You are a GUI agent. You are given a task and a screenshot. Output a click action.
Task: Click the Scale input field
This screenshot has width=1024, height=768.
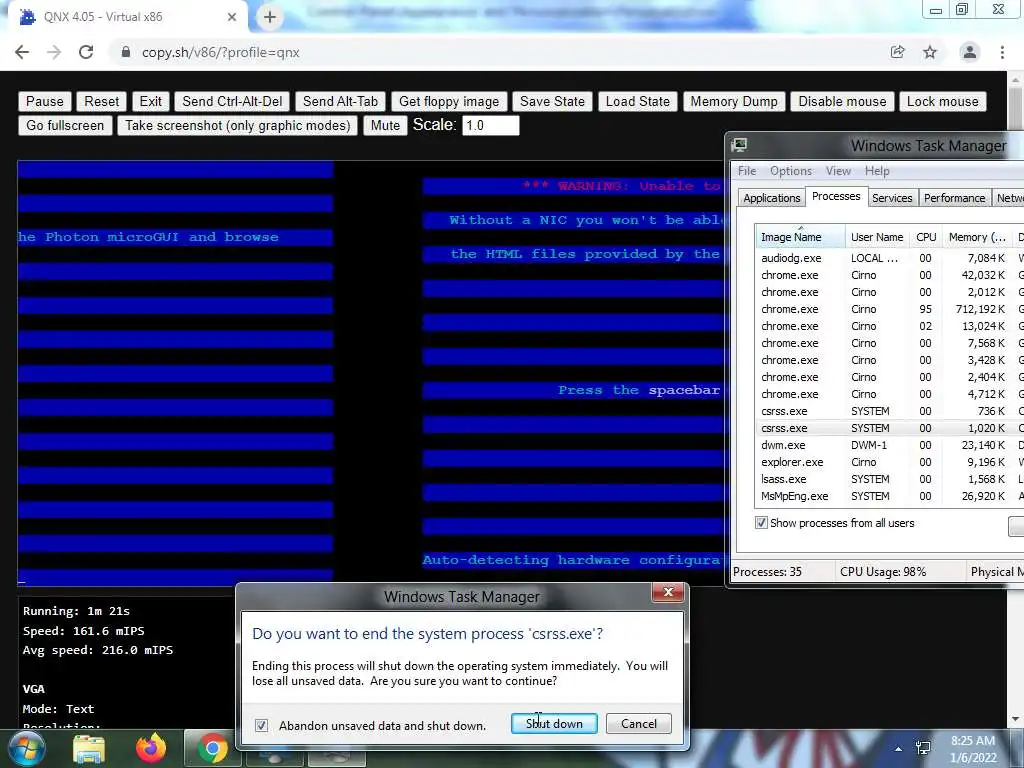pos(490,125)
